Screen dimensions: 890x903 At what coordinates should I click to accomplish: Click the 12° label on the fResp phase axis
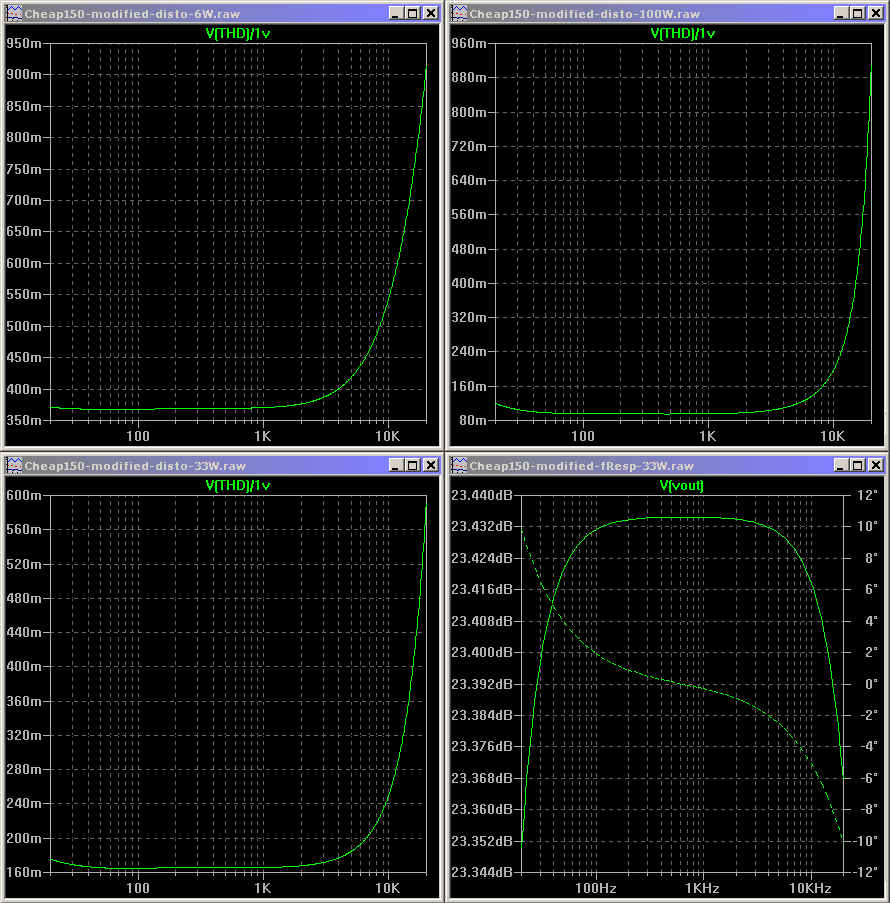click(867, 495)
